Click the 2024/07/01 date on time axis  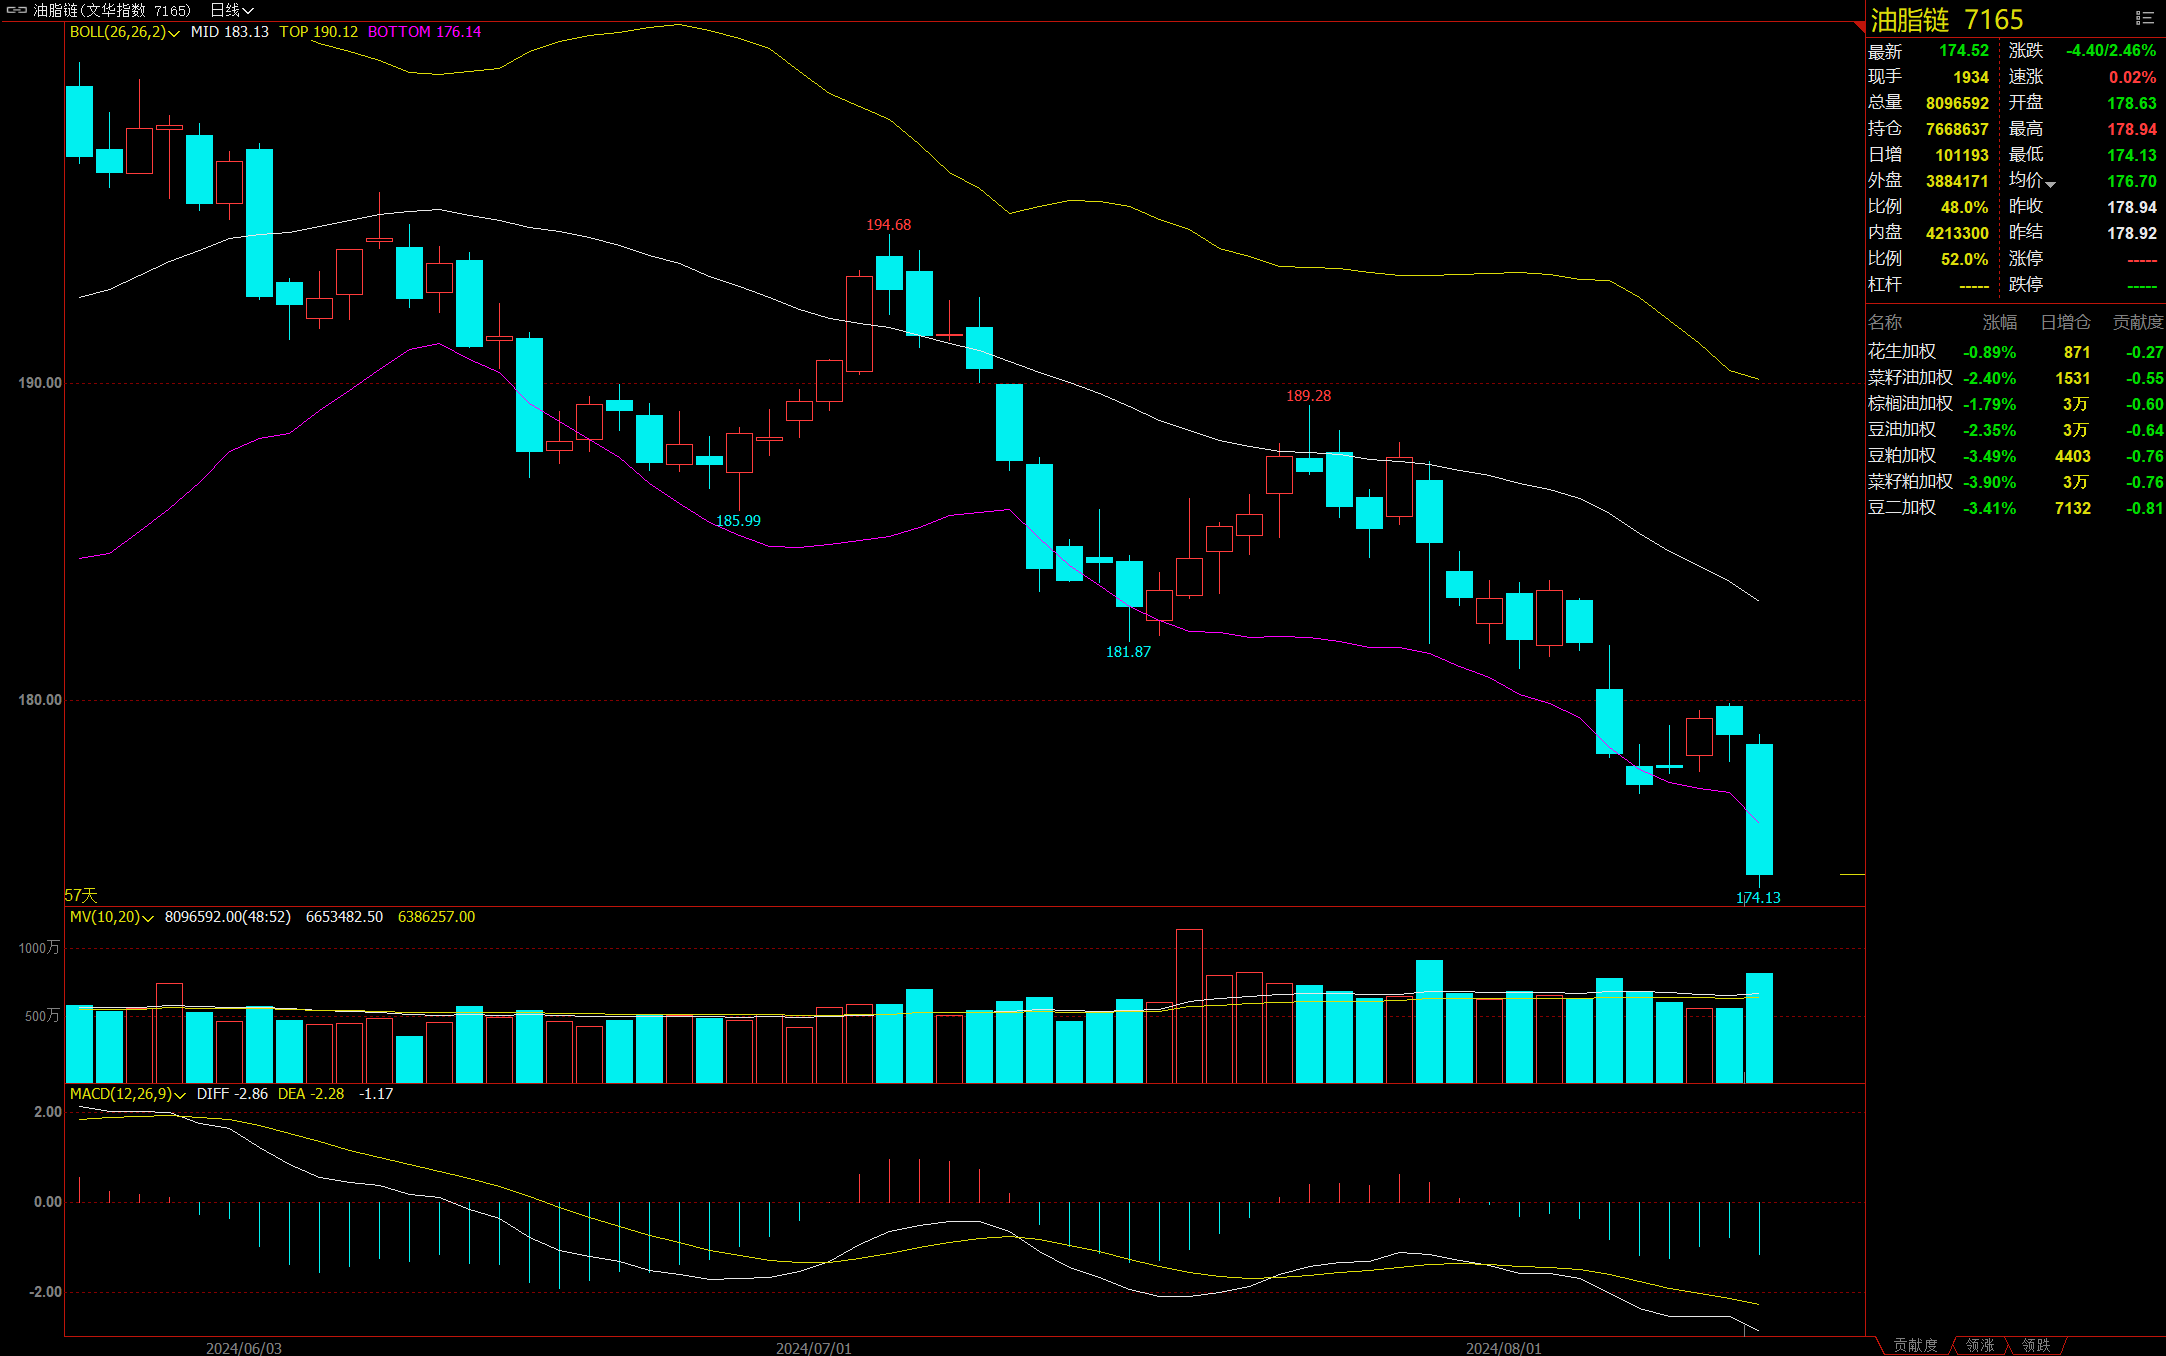814,1348
